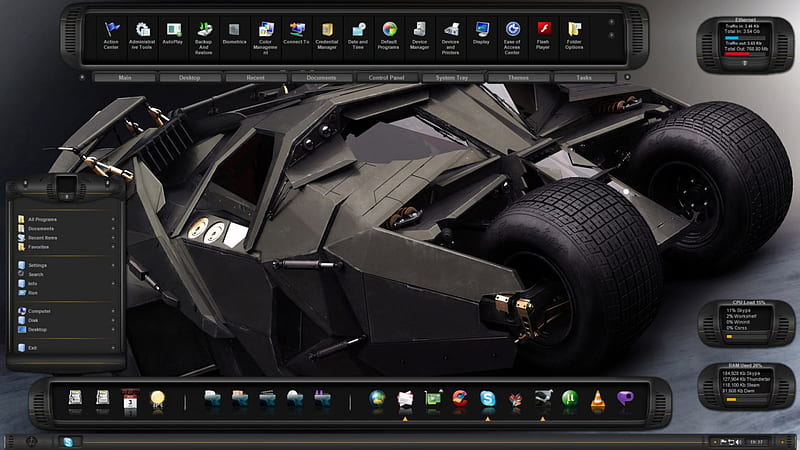Switch to the Documents tab

(321, 78)
